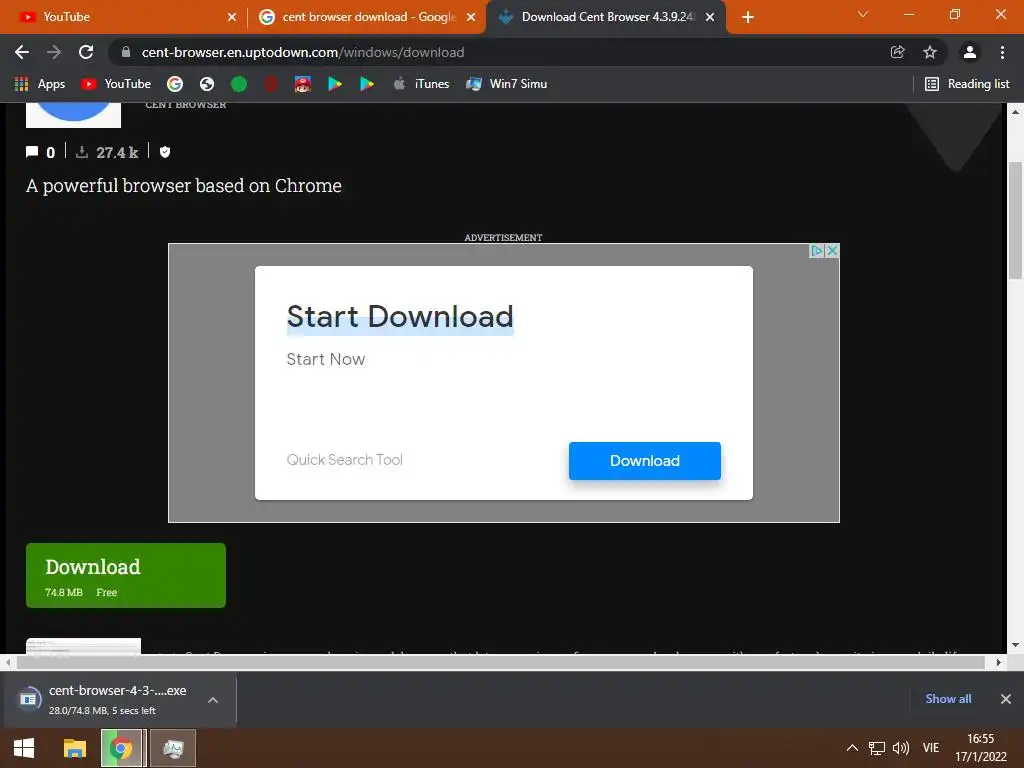Close the YouTube tab
This screenshot has width=1024, height=768.
click(232, 17)
